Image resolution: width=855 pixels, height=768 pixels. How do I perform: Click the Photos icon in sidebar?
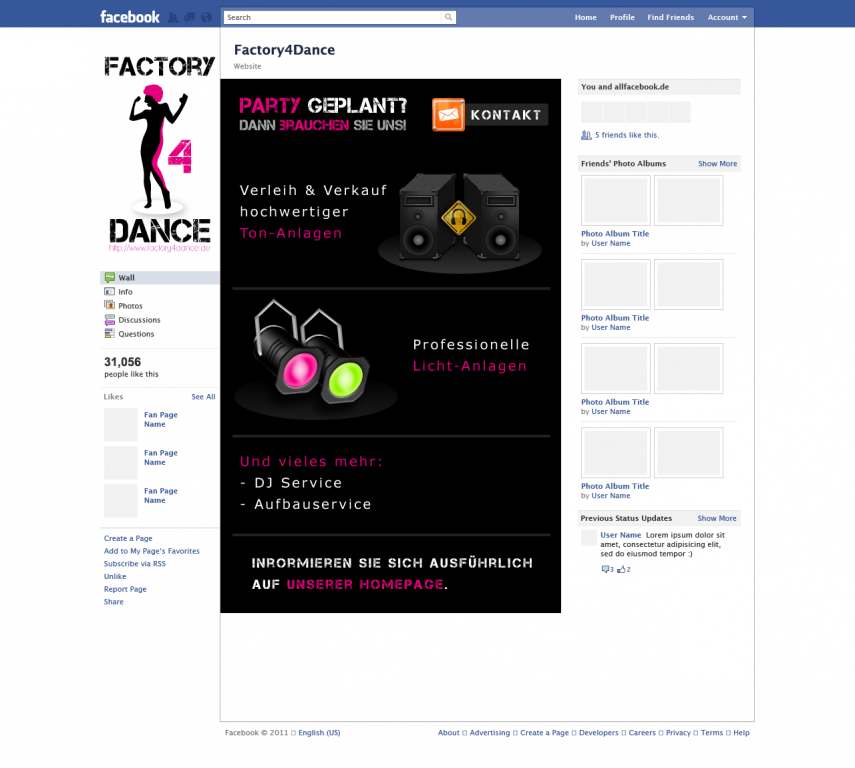pos(110,305)
